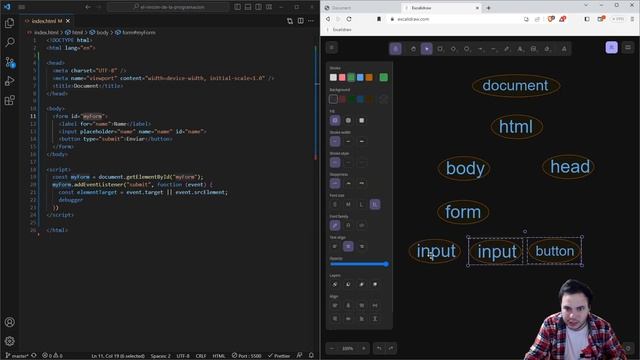Select the Excalidraw eraser tool
The width and height of the screenshot is (640, 360).
[x=547, y=49]
